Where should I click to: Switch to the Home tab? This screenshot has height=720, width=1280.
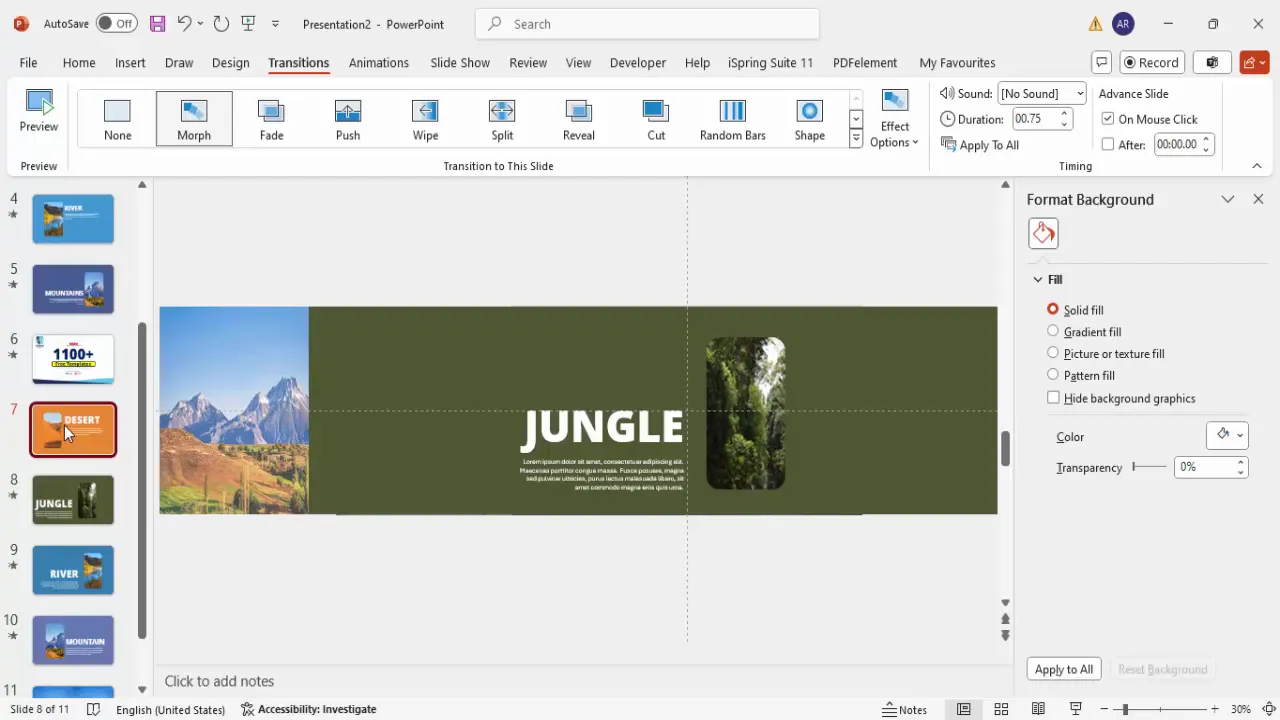79,62
